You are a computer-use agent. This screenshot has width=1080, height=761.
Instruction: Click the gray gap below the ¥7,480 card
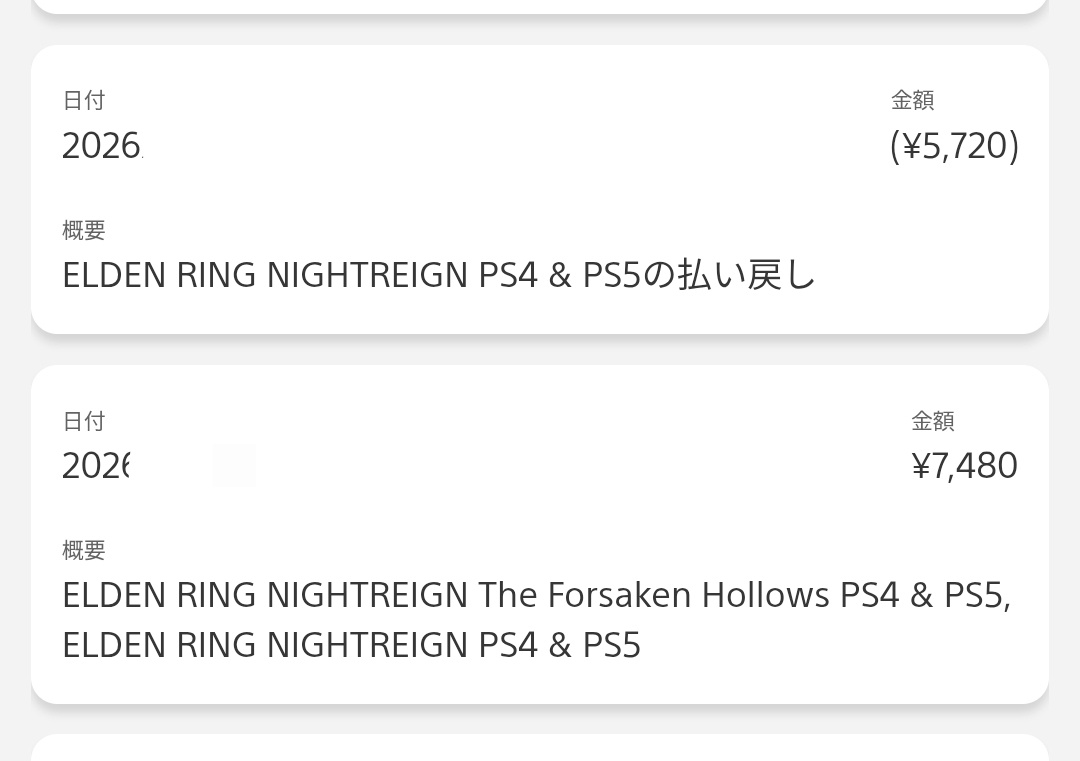coord(540,719)
